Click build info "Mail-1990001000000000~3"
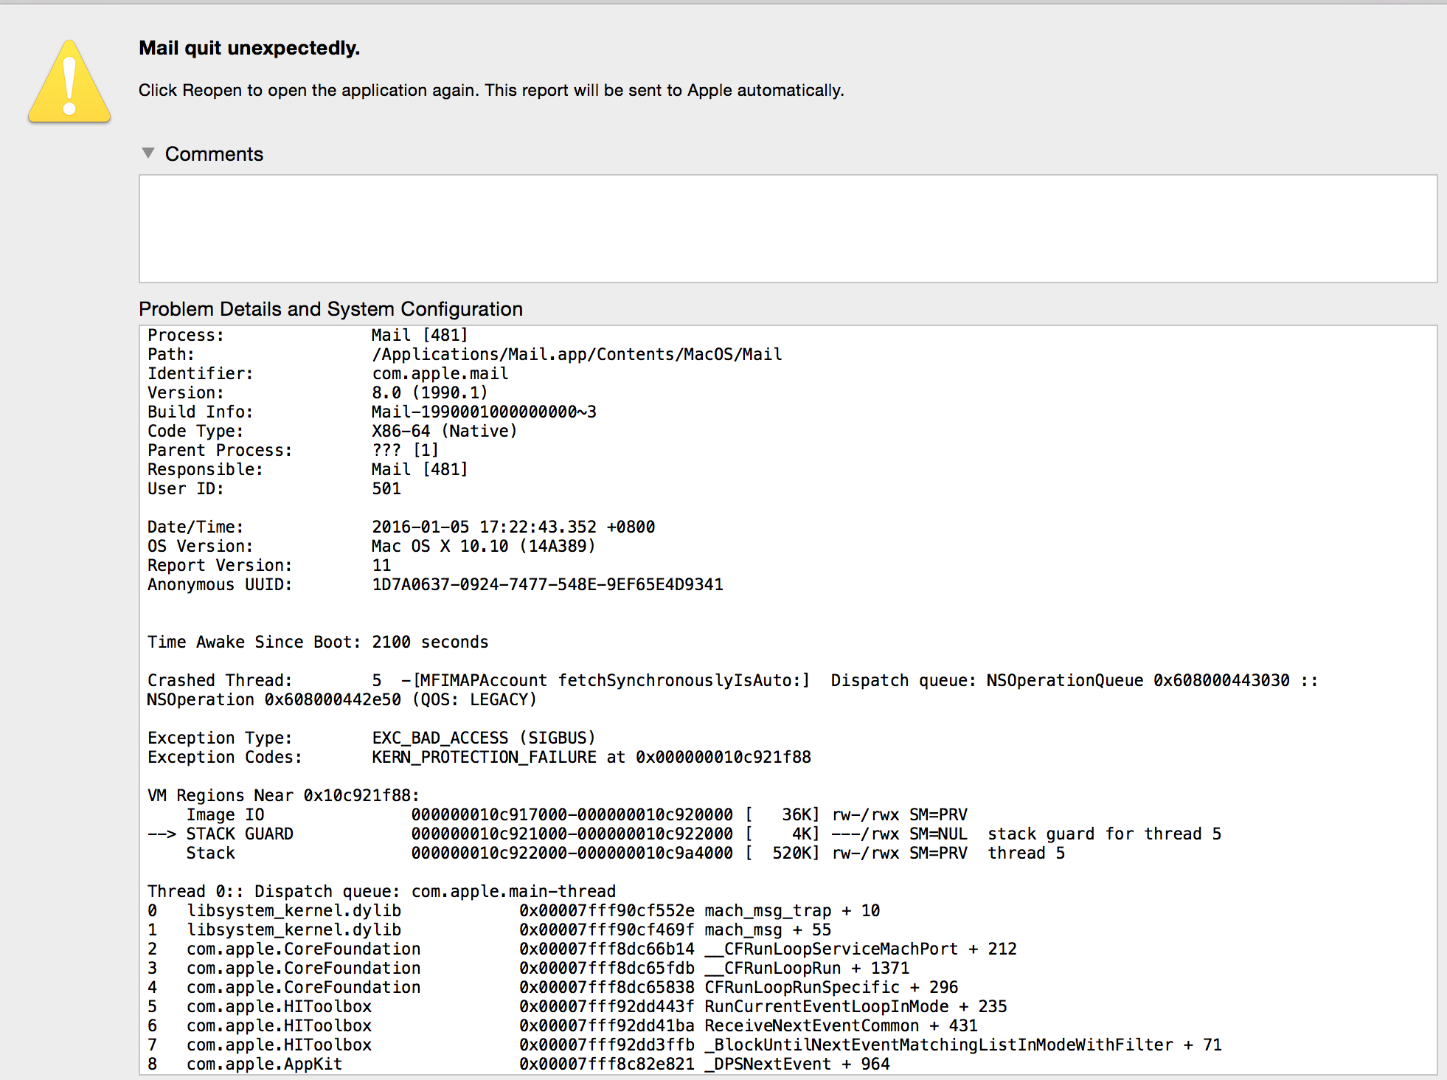Image resolution: width=1447 pixels, height=1080 pixels. [x=484, y=412]
